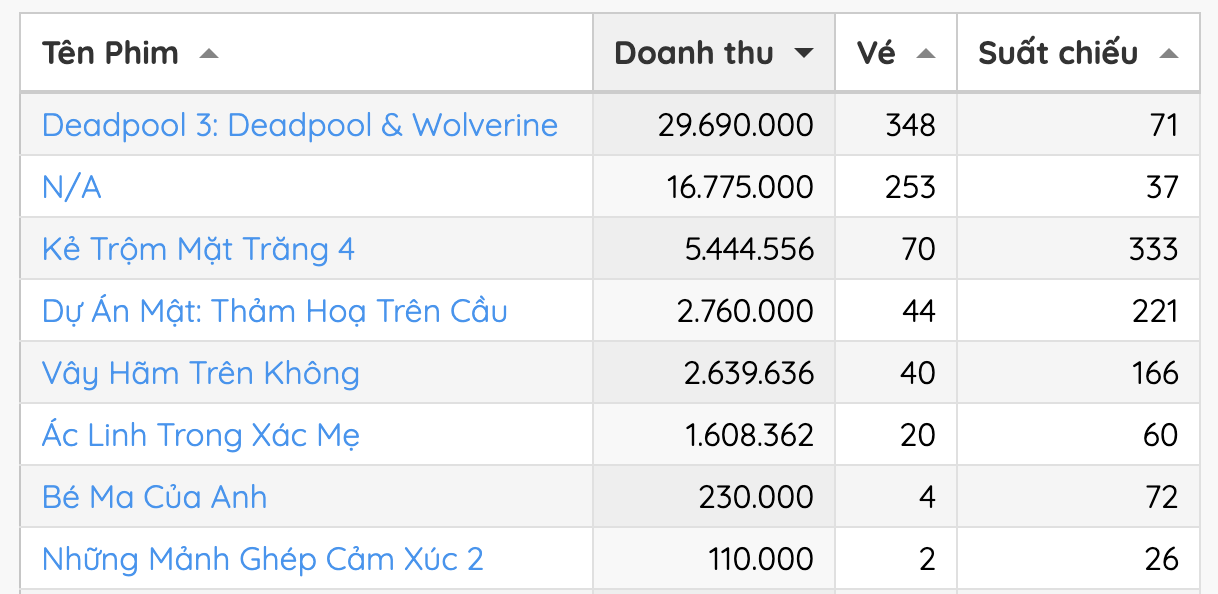Open Bé Ma Của Anh link
This screenshot has height=594, width=1218.
coord(155,497)
